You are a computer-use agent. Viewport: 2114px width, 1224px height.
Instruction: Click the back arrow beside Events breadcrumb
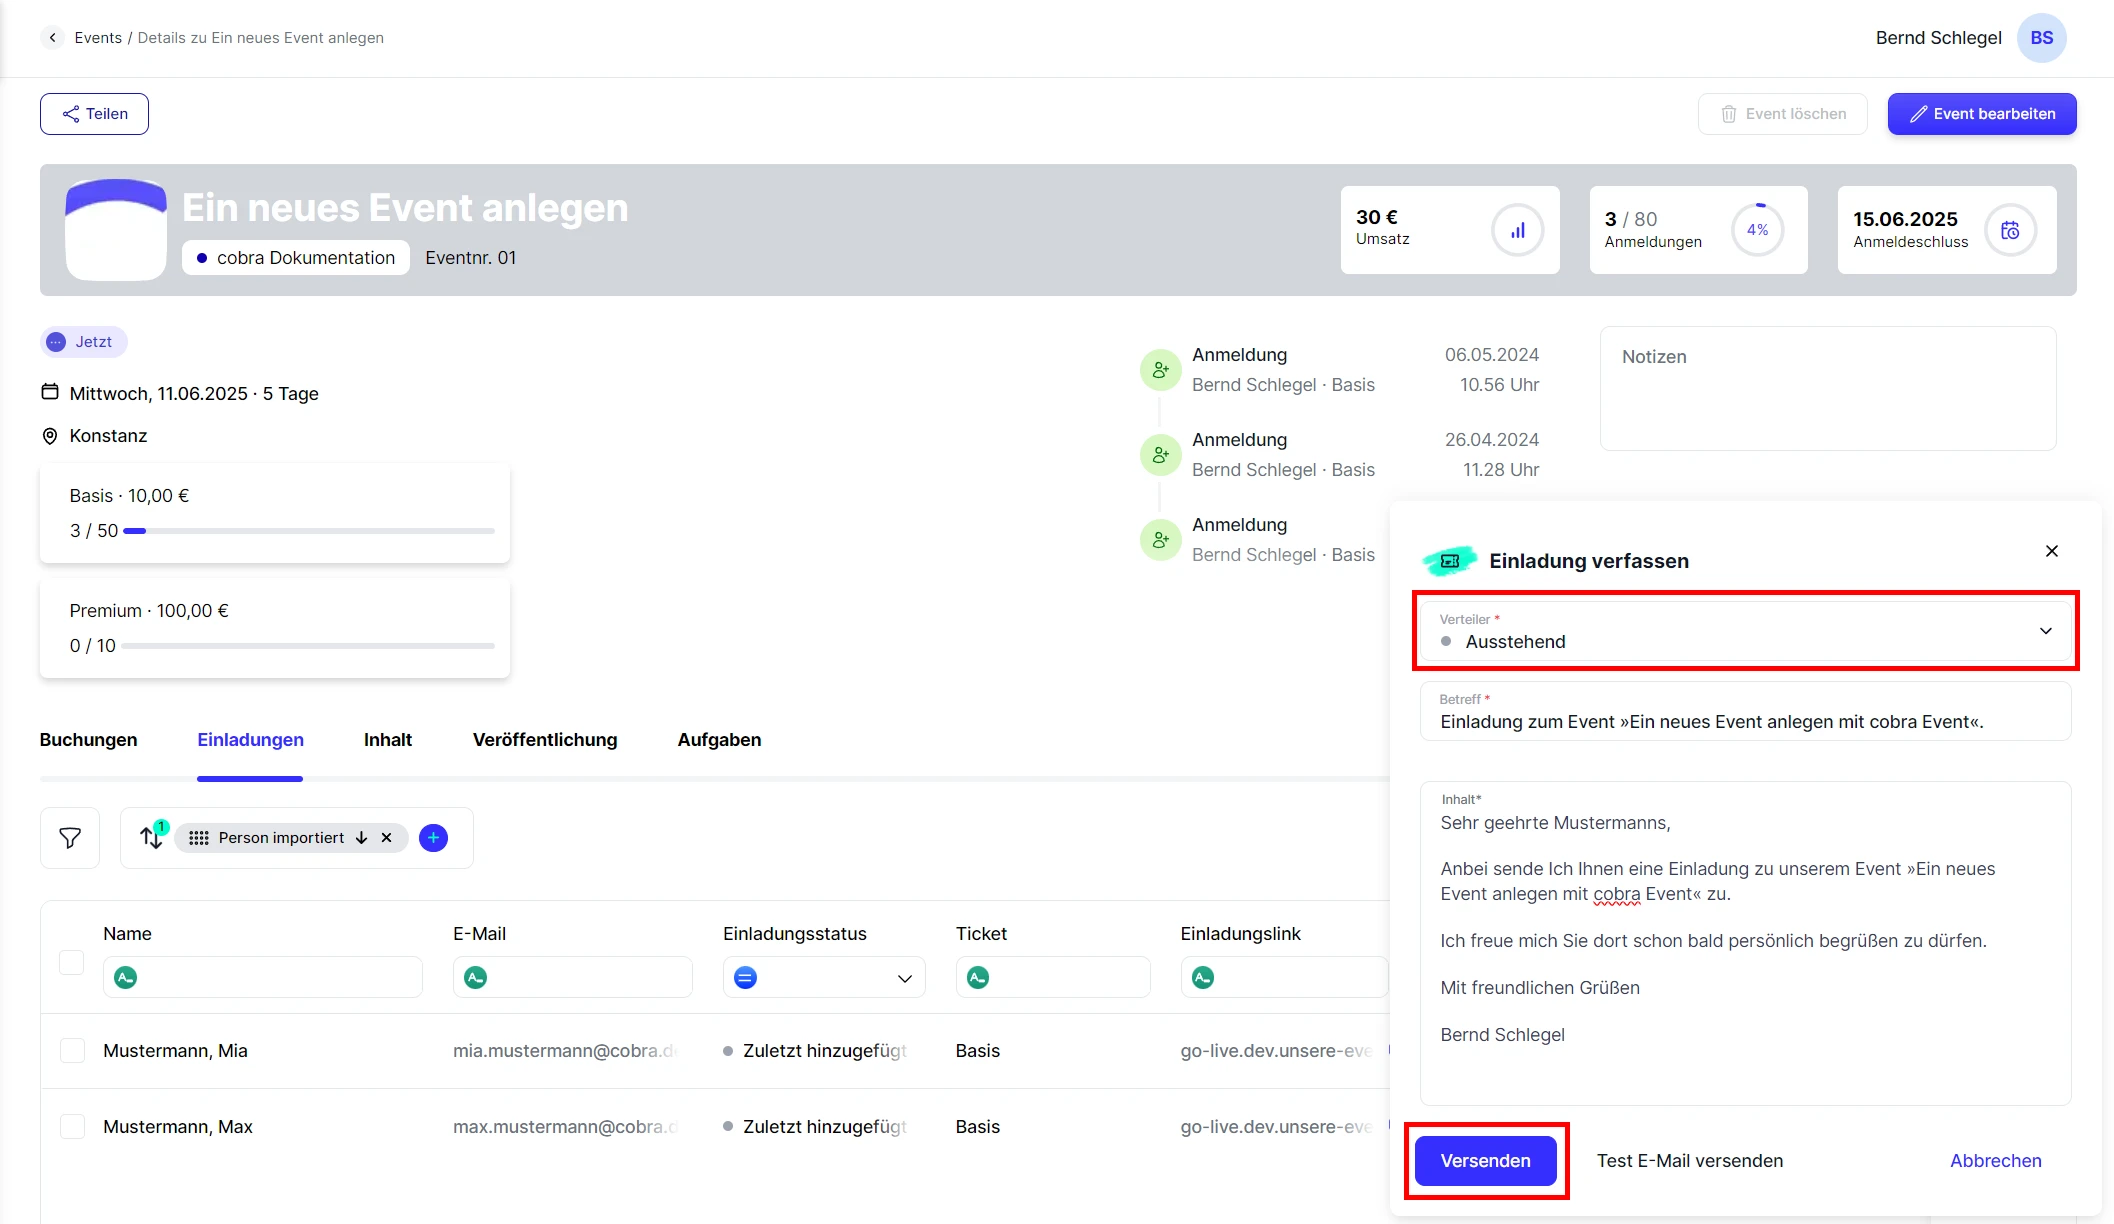point(52,38)
